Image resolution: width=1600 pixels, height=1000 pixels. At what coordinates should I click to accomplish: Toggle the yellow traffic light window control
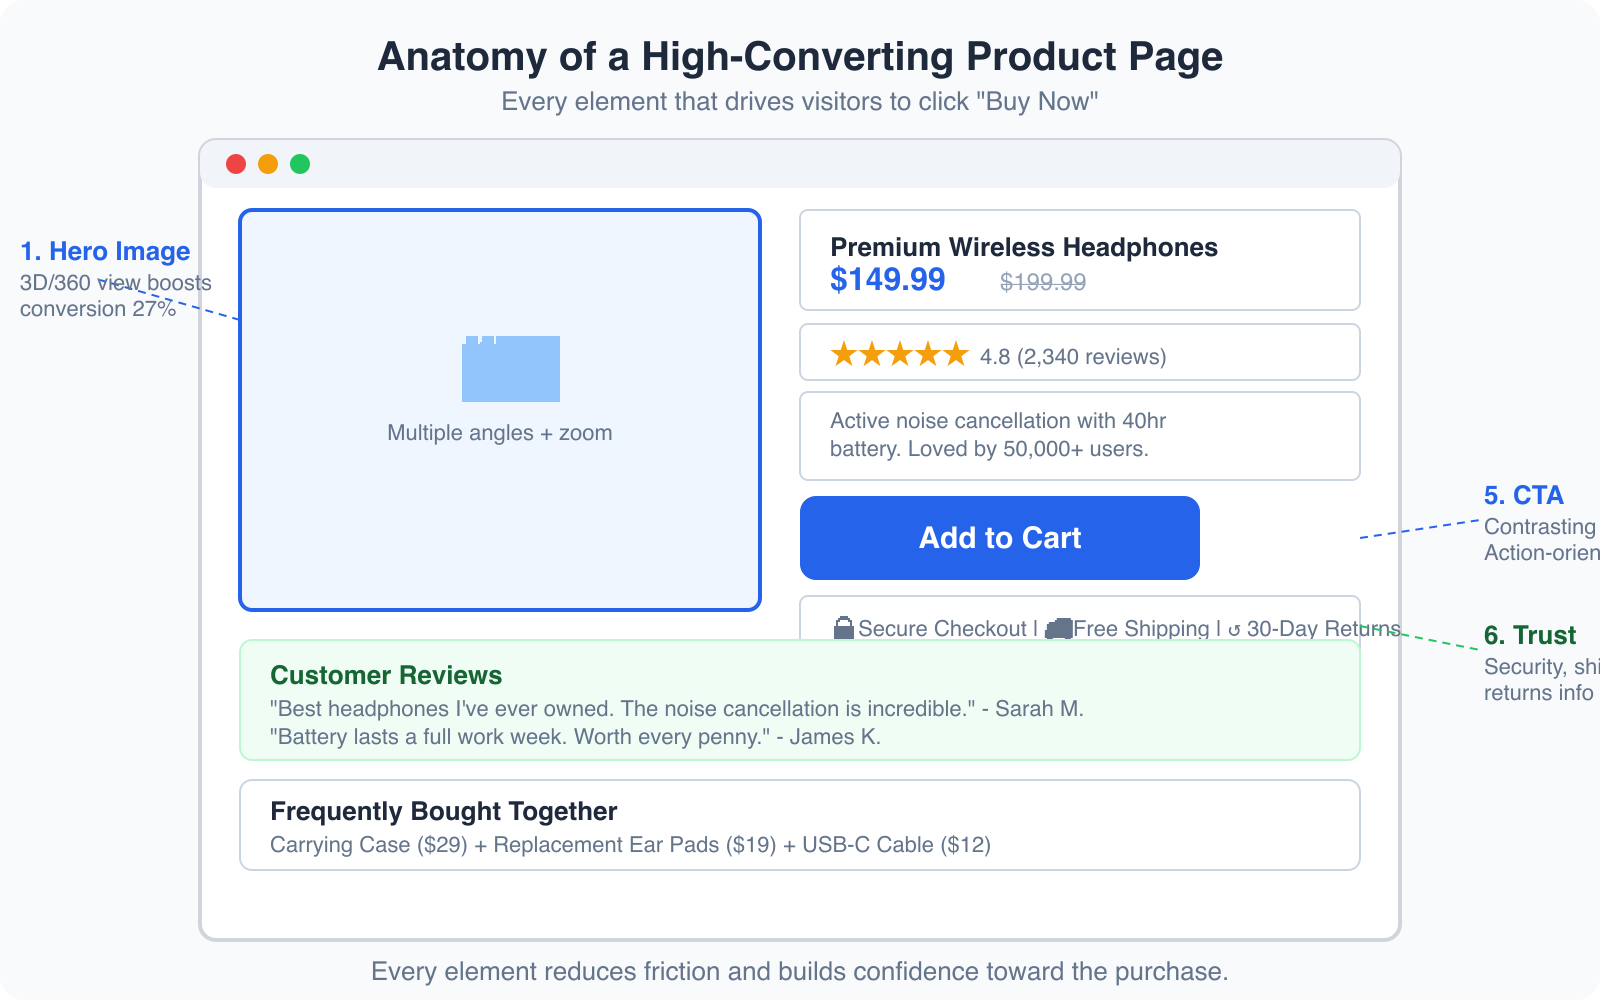[268, 163]
